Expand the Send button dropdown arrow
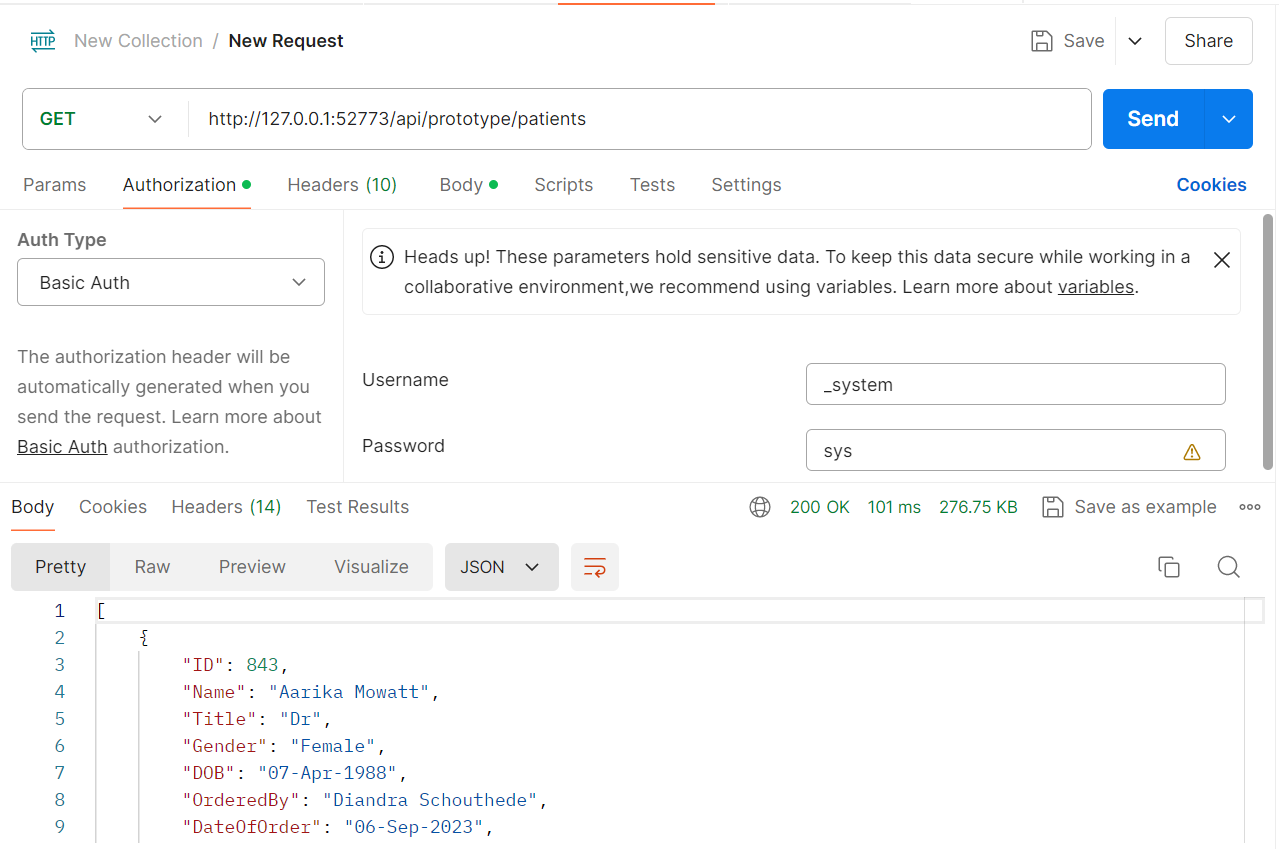 click(x=1229, y=119)
